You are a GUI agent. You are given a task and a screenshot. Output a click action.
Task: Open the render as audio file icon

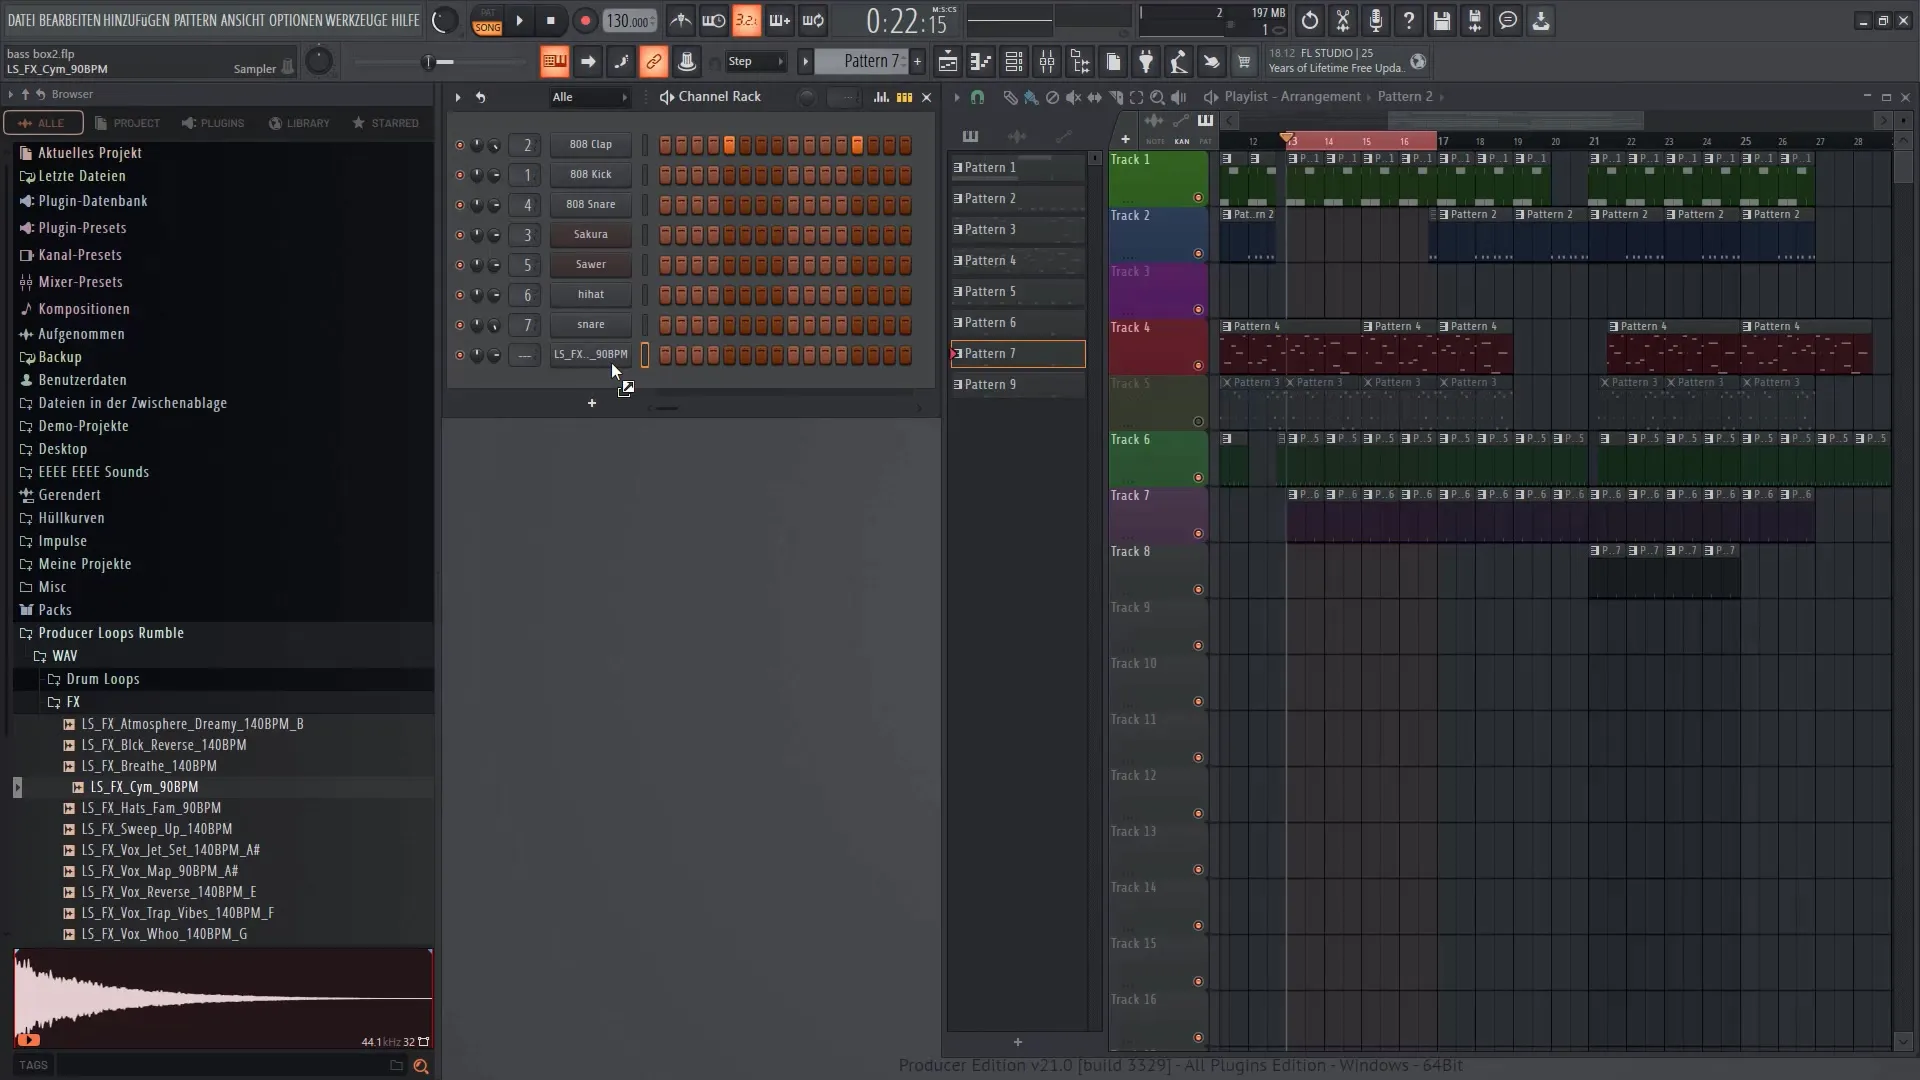(x=1475, y=20)
